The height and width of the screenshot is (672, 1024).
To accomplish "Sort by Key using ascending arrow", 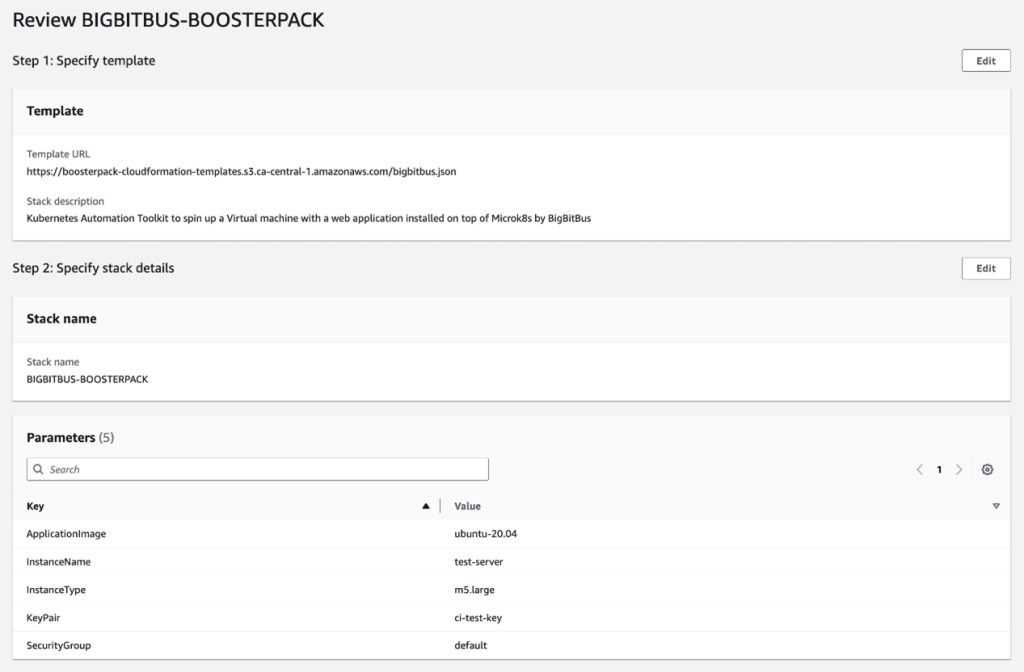I will tap(426, 506).
